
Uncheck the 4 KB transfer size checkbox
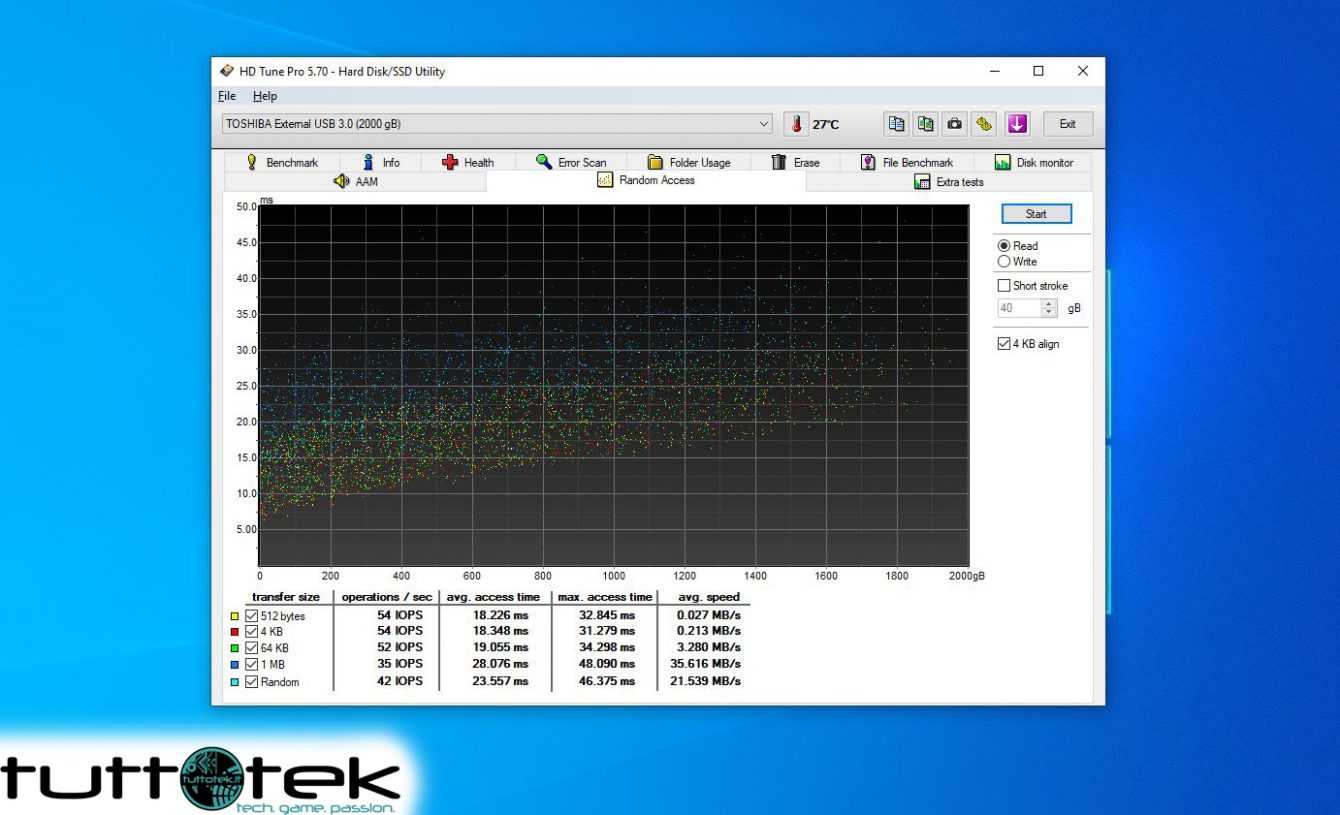coord(252,631)
